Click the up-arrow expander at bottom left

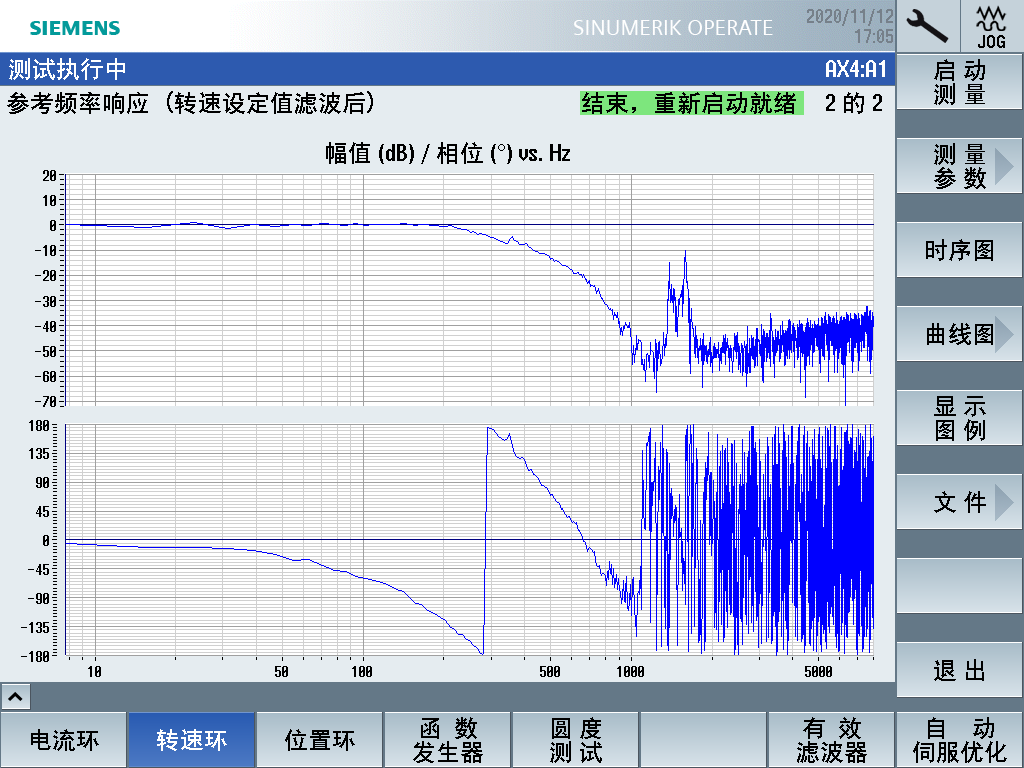17,696
